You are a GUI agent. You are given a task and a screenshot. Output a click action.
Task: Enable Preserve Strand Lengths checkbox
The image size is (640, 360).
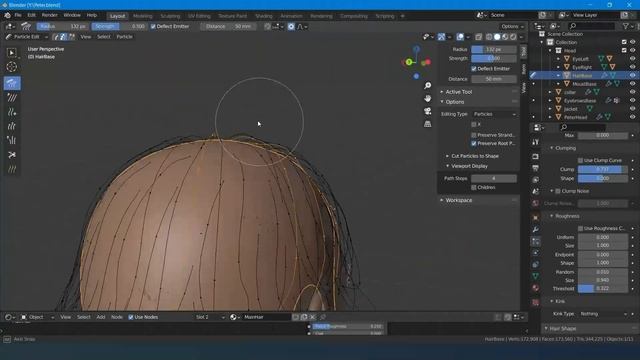tap(474, 135)
